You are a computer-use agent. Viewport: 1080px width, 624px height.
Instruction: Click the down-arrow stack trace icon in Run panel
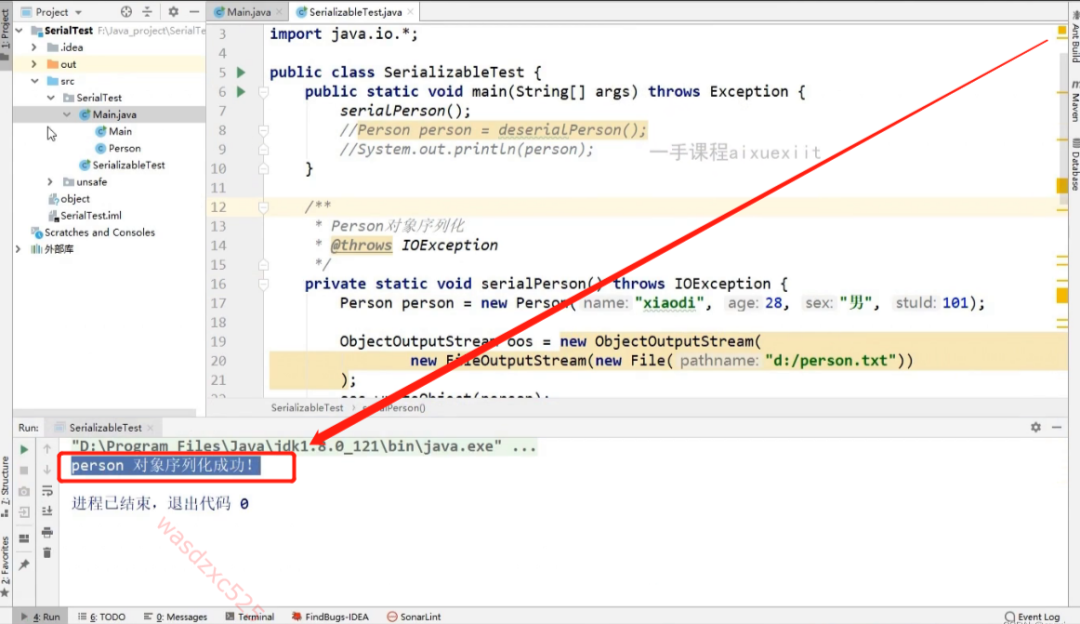pos(47,470)
